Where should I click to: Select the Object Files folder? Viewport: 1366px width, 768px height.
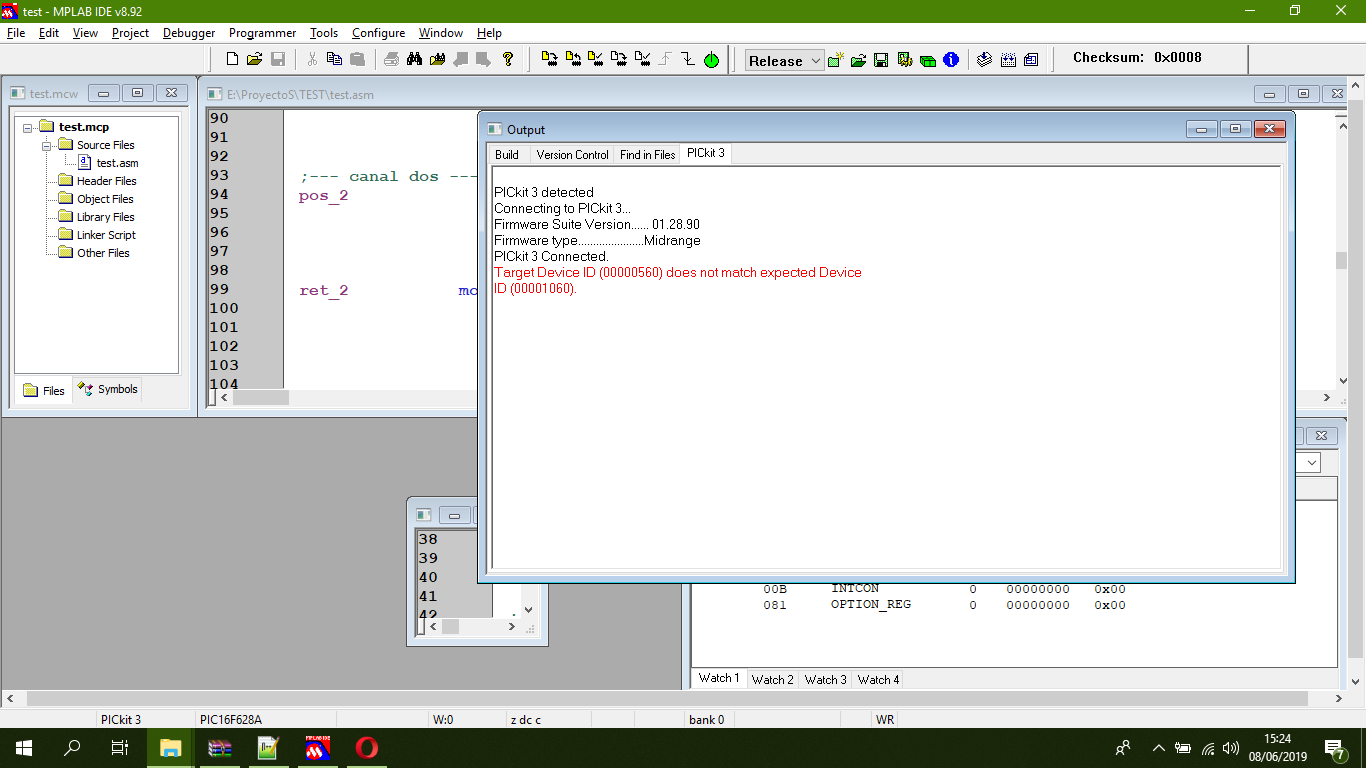[105, 199]
